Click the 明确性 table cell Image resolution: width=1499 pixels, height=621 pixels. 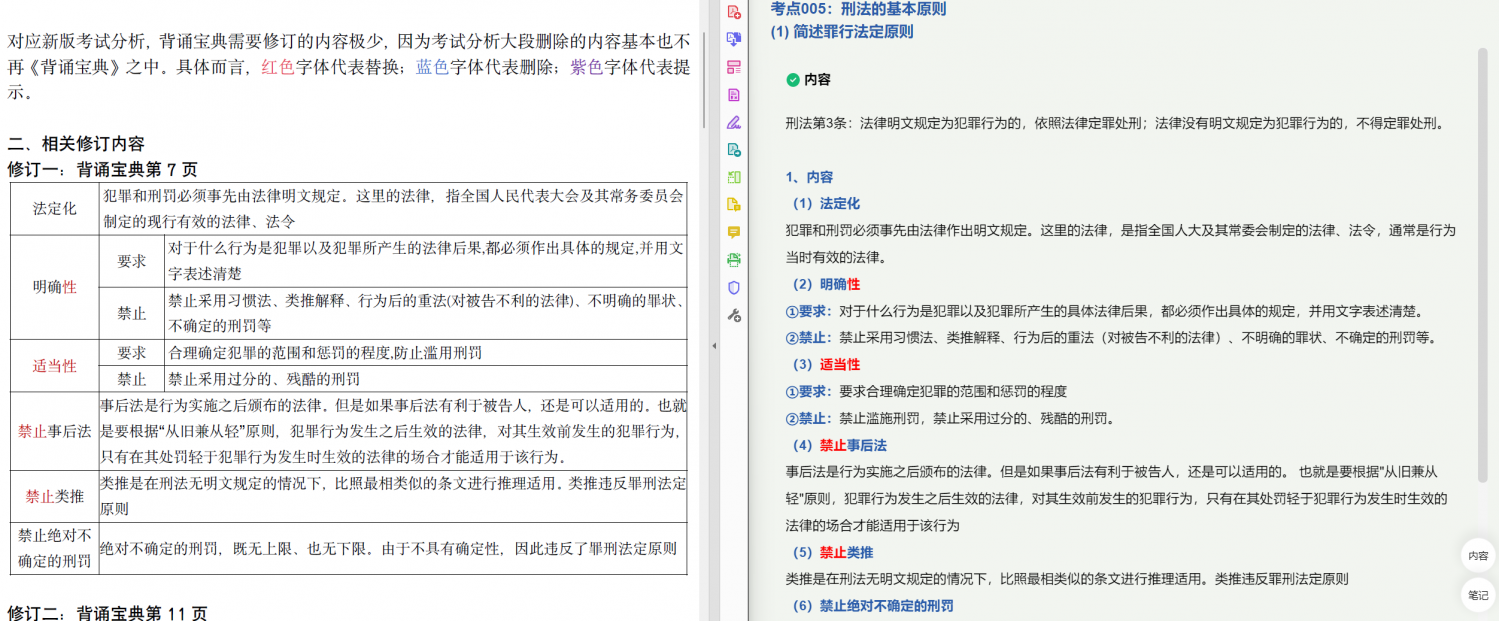click(x=54, y=287)
